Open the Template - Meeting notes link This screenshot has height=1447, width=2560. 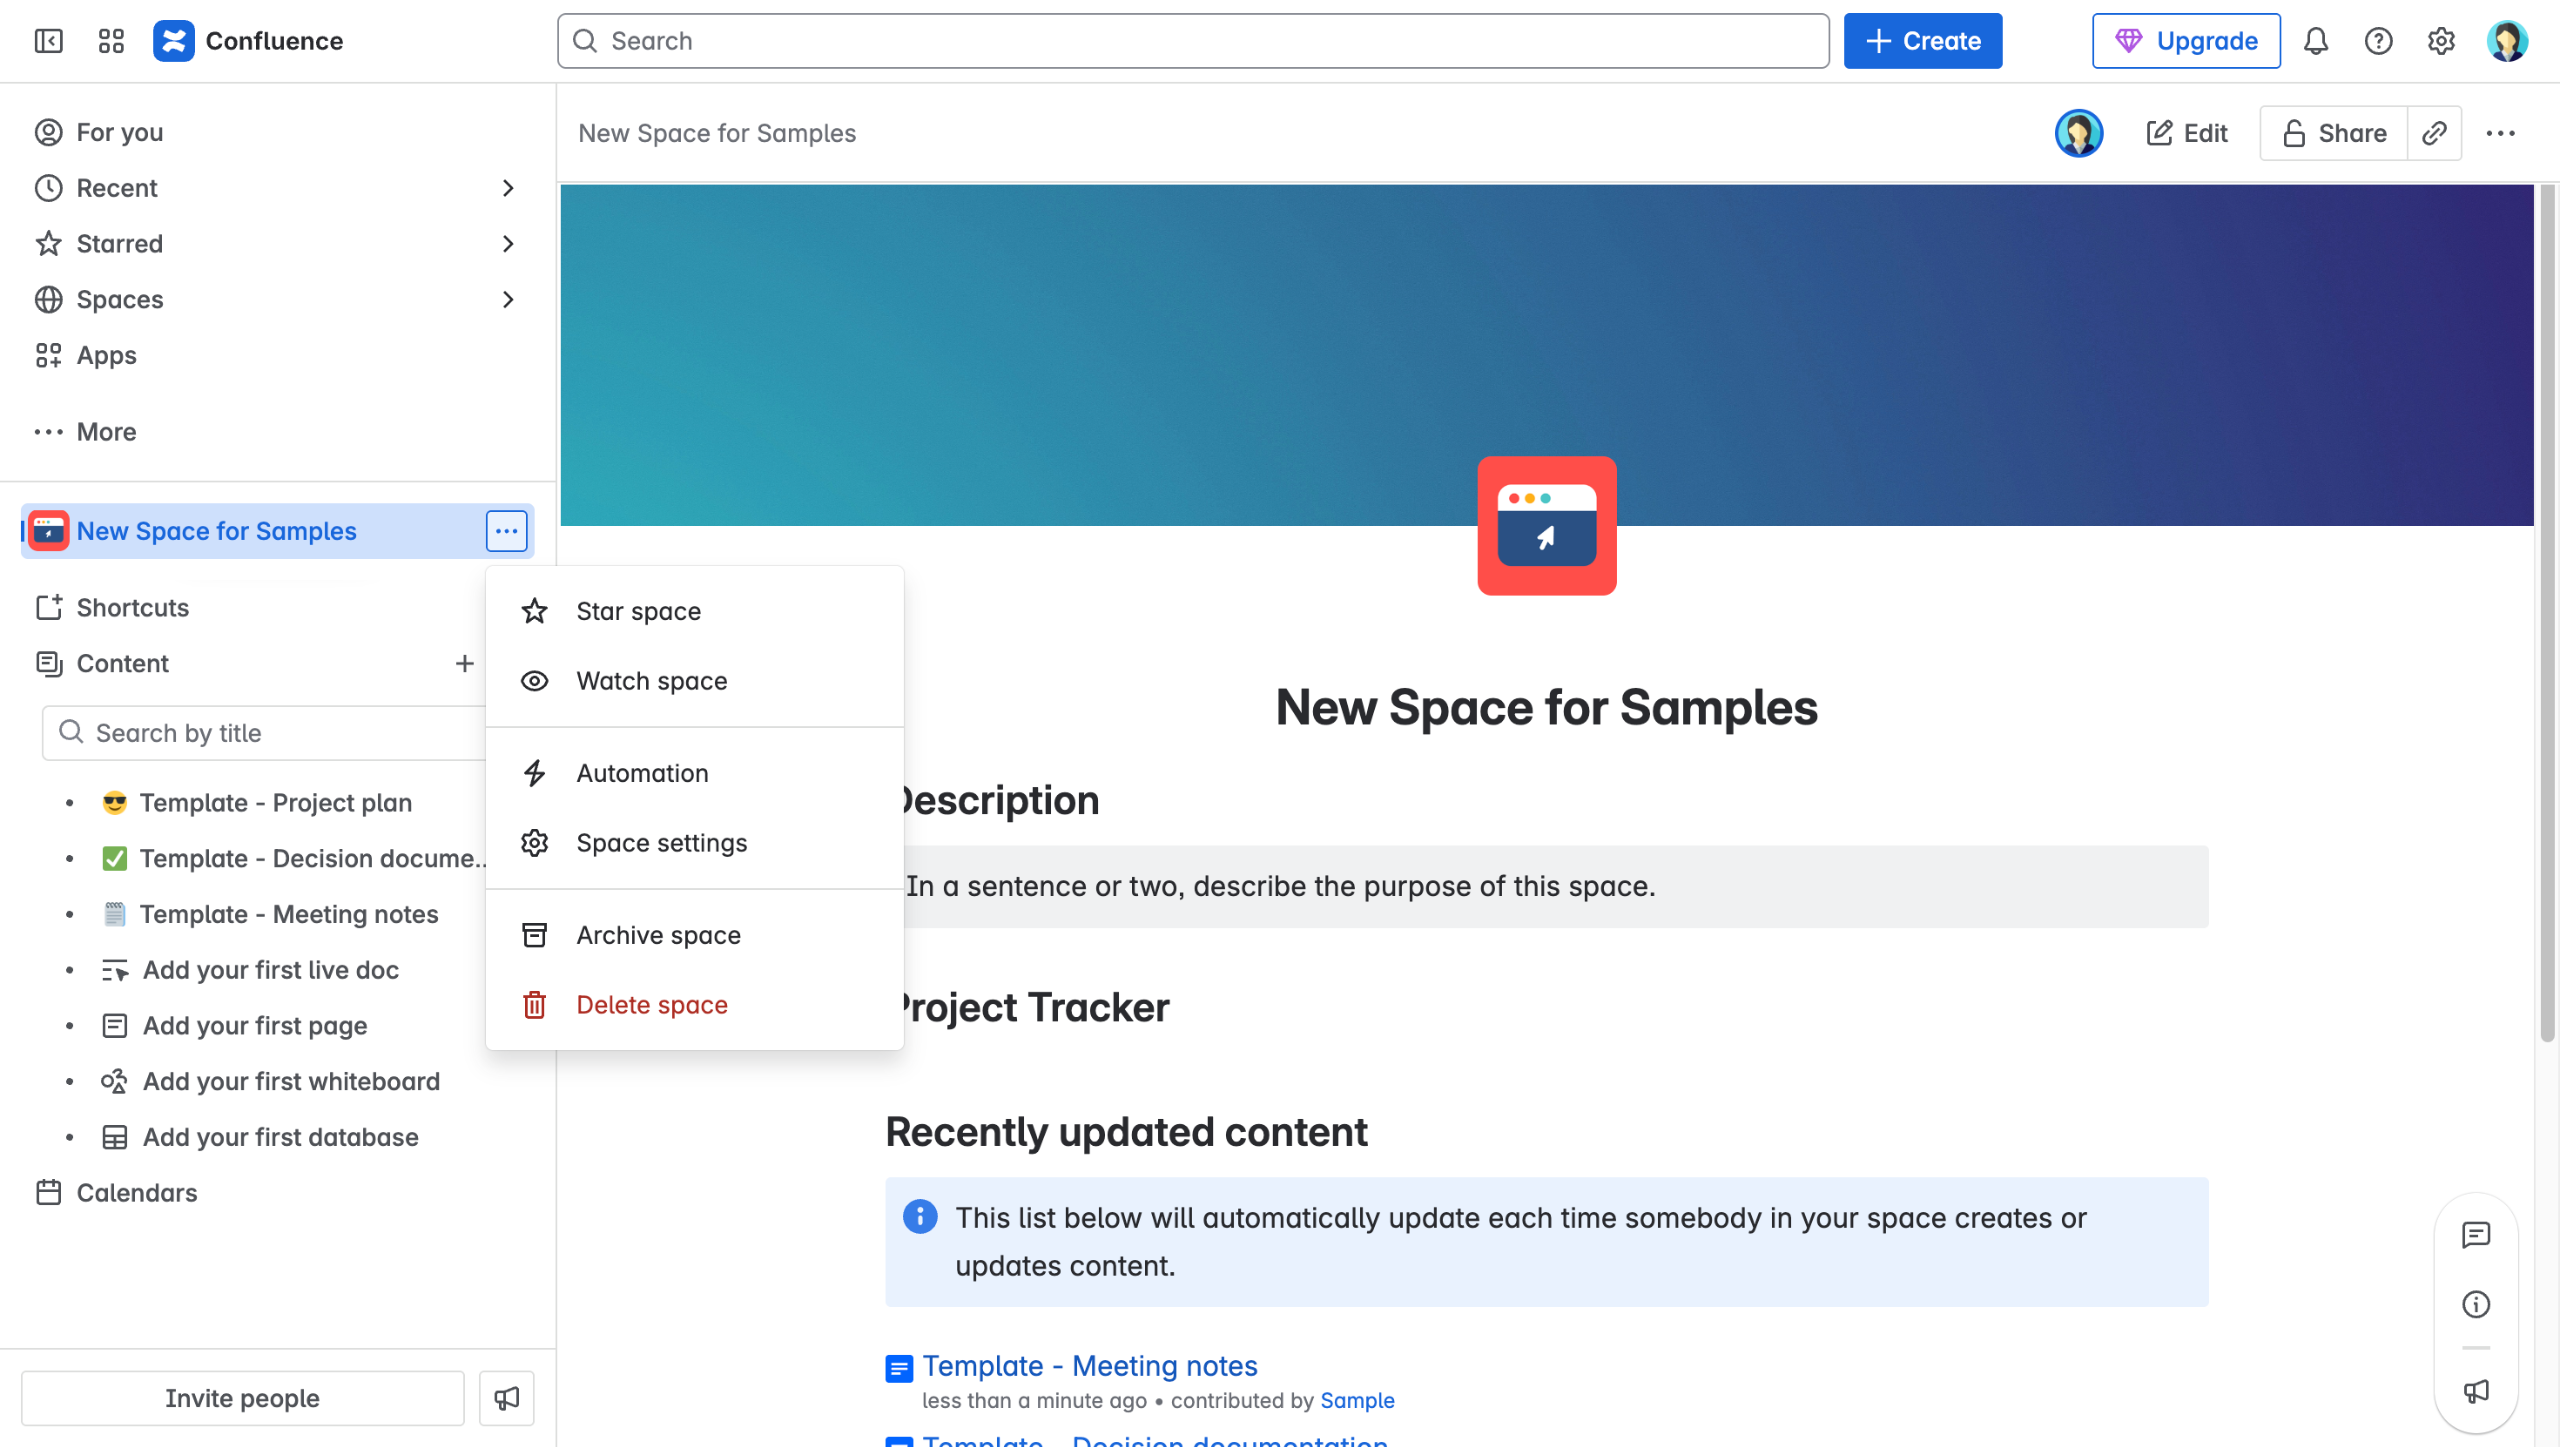click(1090, 1366)
